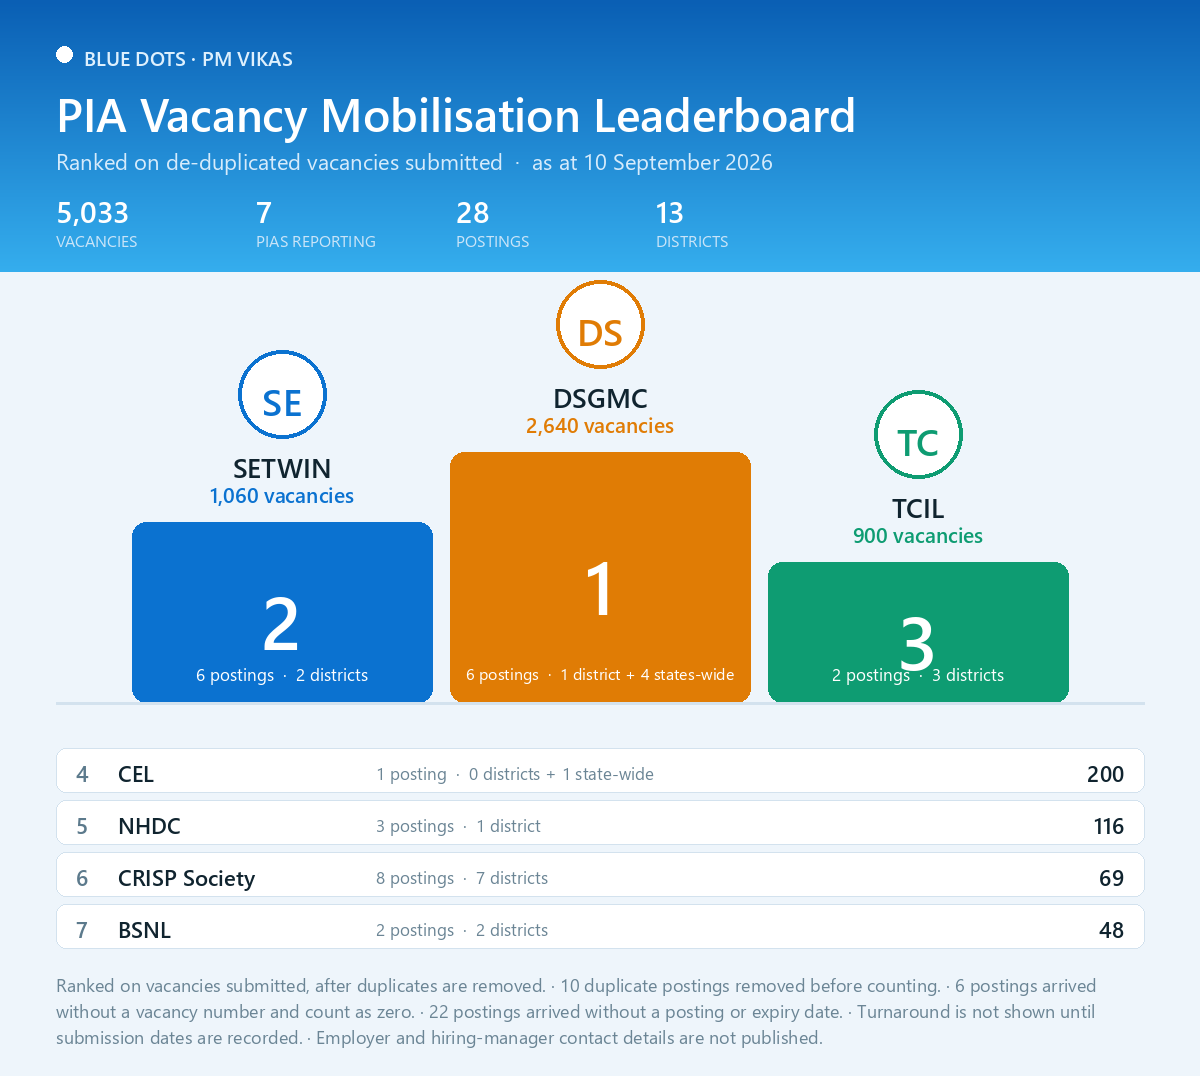
Task: Click the 200 count in CEL row
Action: coord(1105,774)
